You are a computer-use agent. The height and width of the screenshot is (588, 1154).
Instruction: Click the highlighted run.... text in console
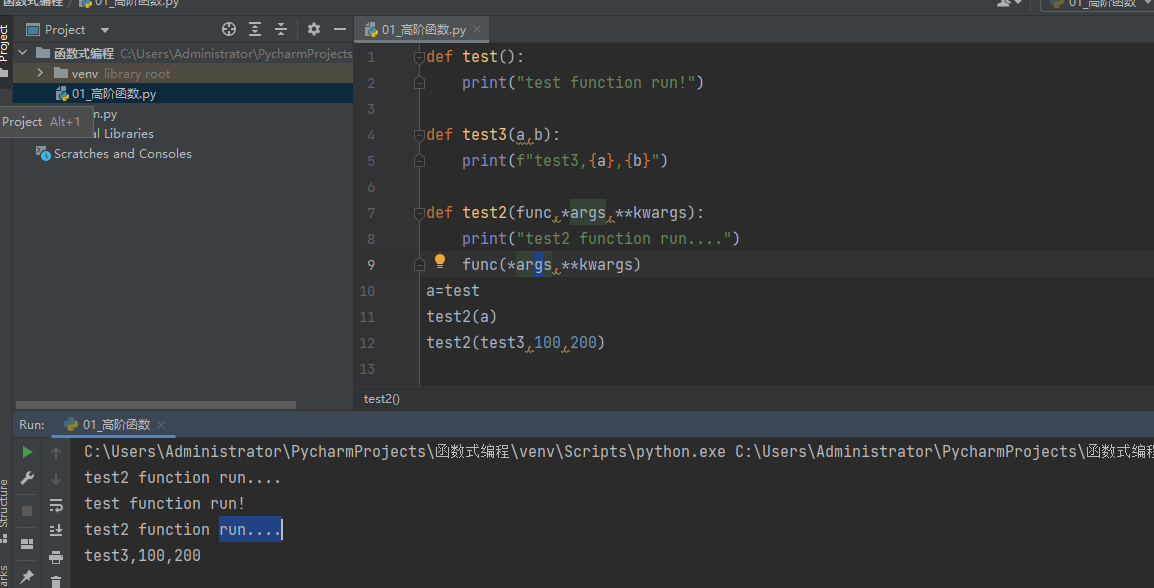[250, 530]
